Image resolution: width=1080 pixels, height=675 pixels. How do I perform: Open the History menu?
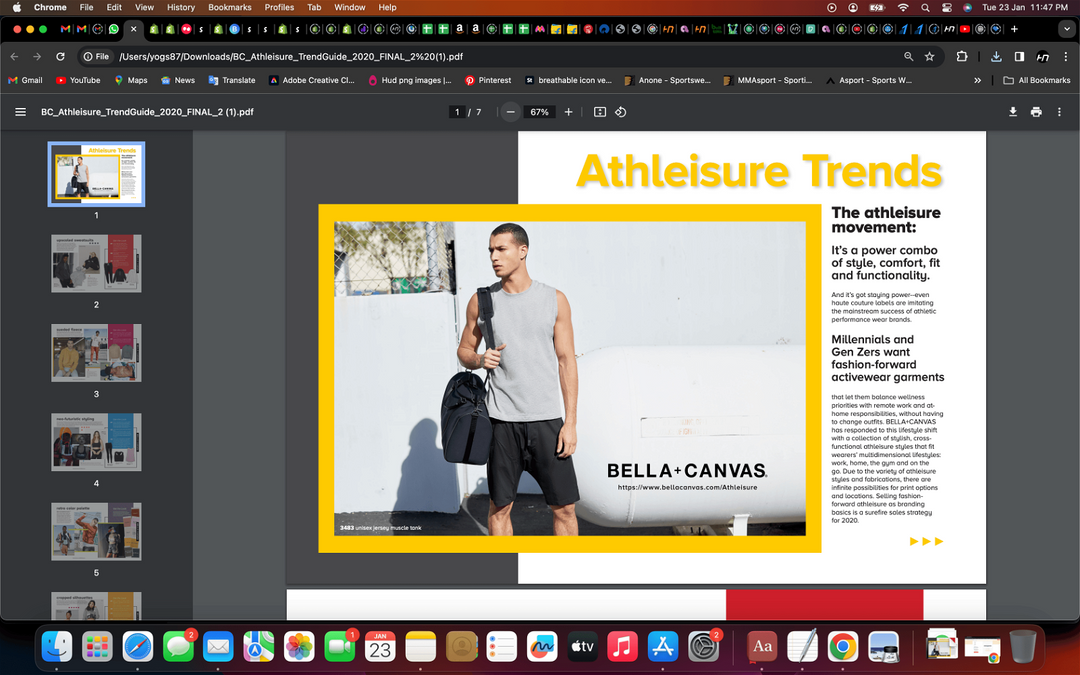pos(181,7)
